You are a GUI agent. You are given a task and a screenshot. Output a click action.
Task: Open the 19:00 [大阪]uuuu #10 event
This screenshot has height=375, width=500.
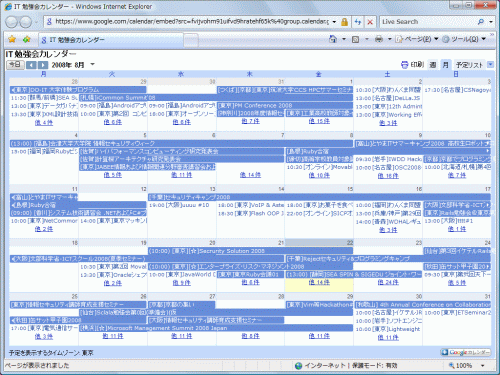tap(179, 205)
